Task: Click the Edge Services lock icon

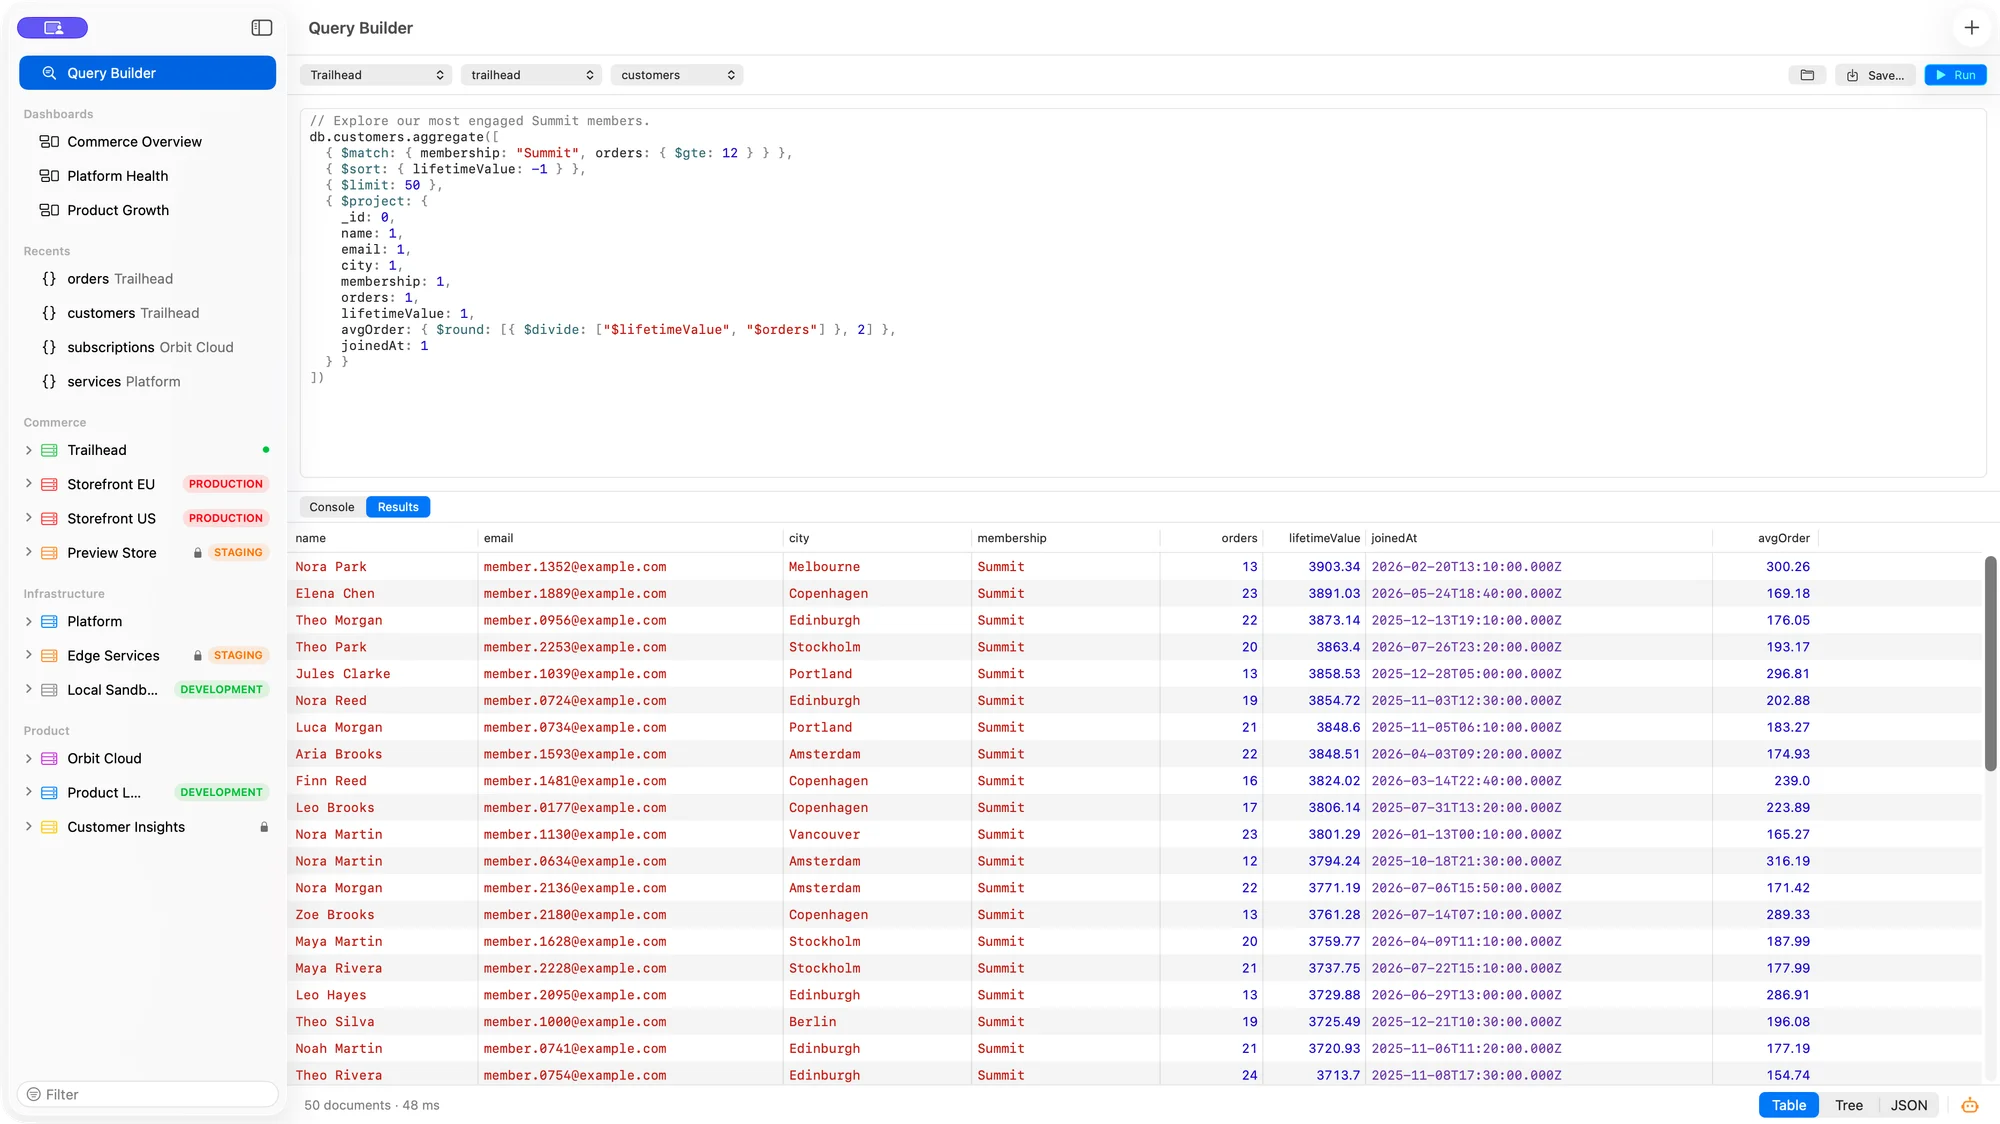Action: point(198,656)
